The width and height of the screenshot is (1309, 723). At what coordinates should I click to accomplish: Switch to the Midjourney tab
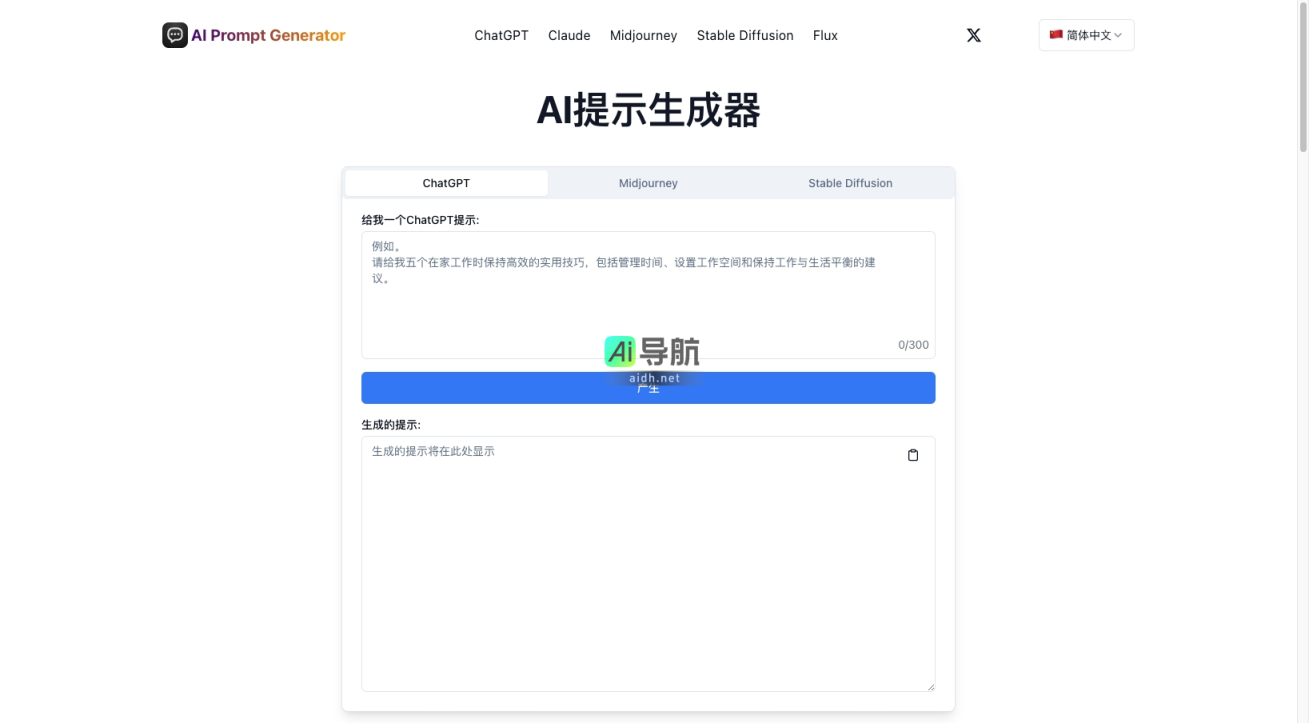coord(648,183)
